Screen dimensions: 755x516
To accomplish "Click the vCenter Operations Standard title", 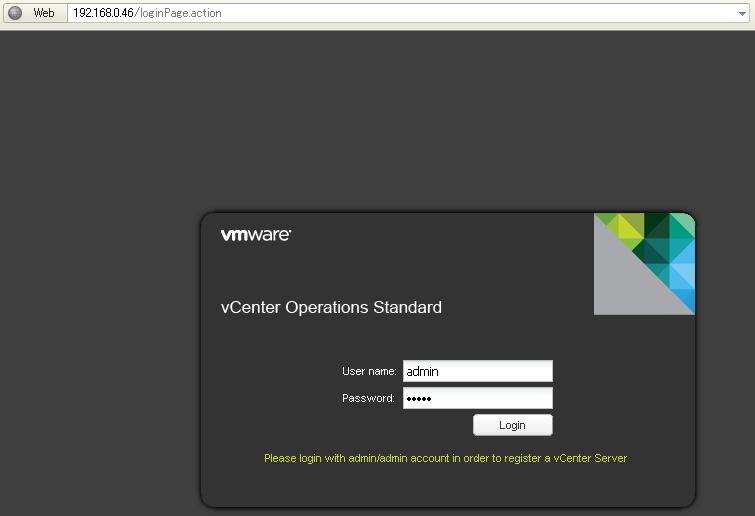I will pyautogui.click(x=331, y=307).
